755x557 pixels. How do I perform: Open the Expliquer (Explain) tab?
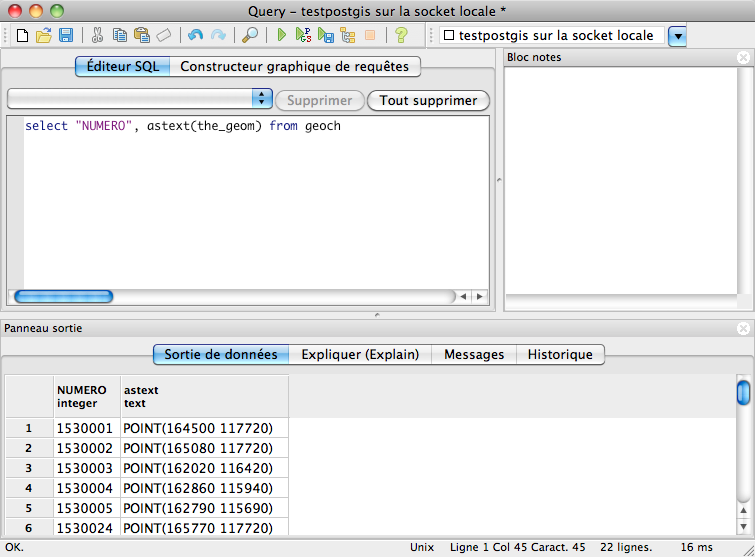[360, 354]
